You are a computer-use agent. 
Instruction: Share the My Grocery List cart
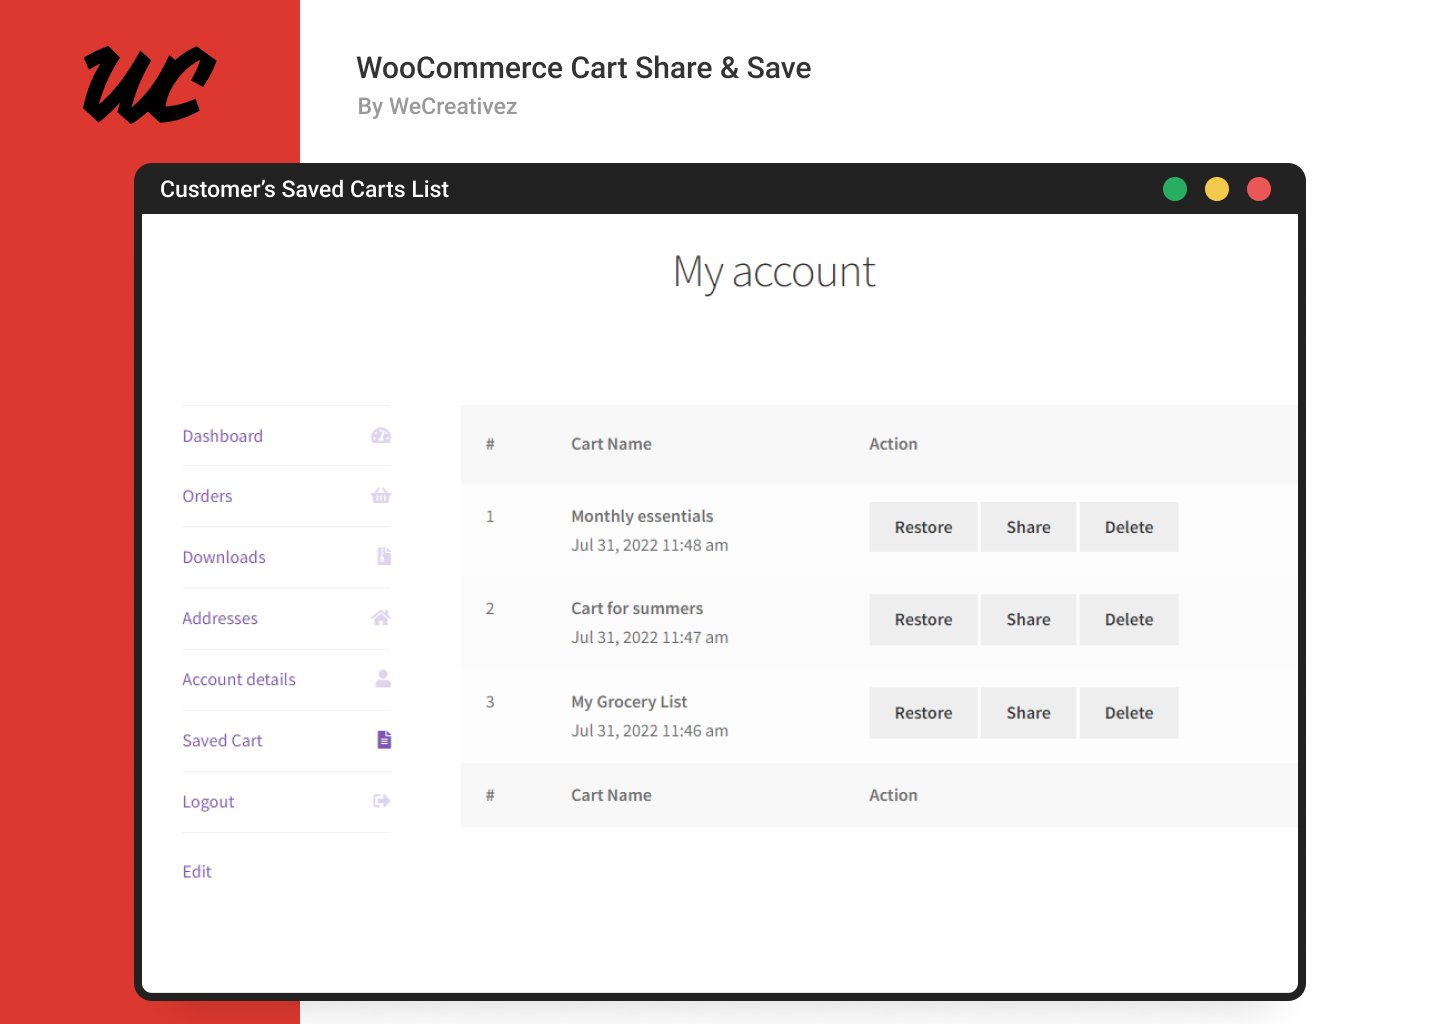[1028, 713]
